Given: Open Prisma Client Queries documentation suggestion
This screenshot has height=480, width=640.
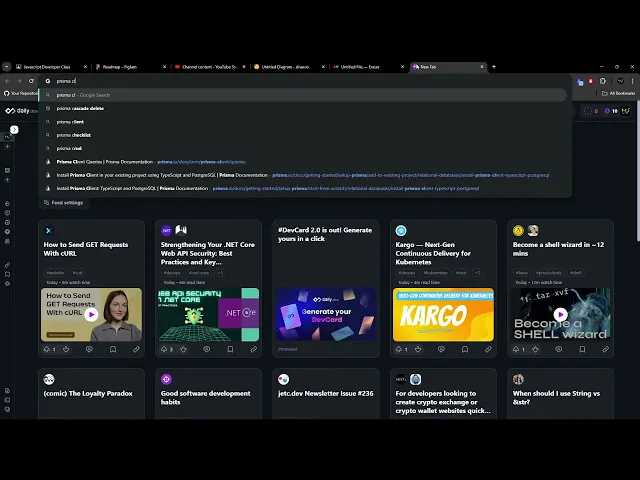Looking at the screenshot, I should [x=303, y=162].
